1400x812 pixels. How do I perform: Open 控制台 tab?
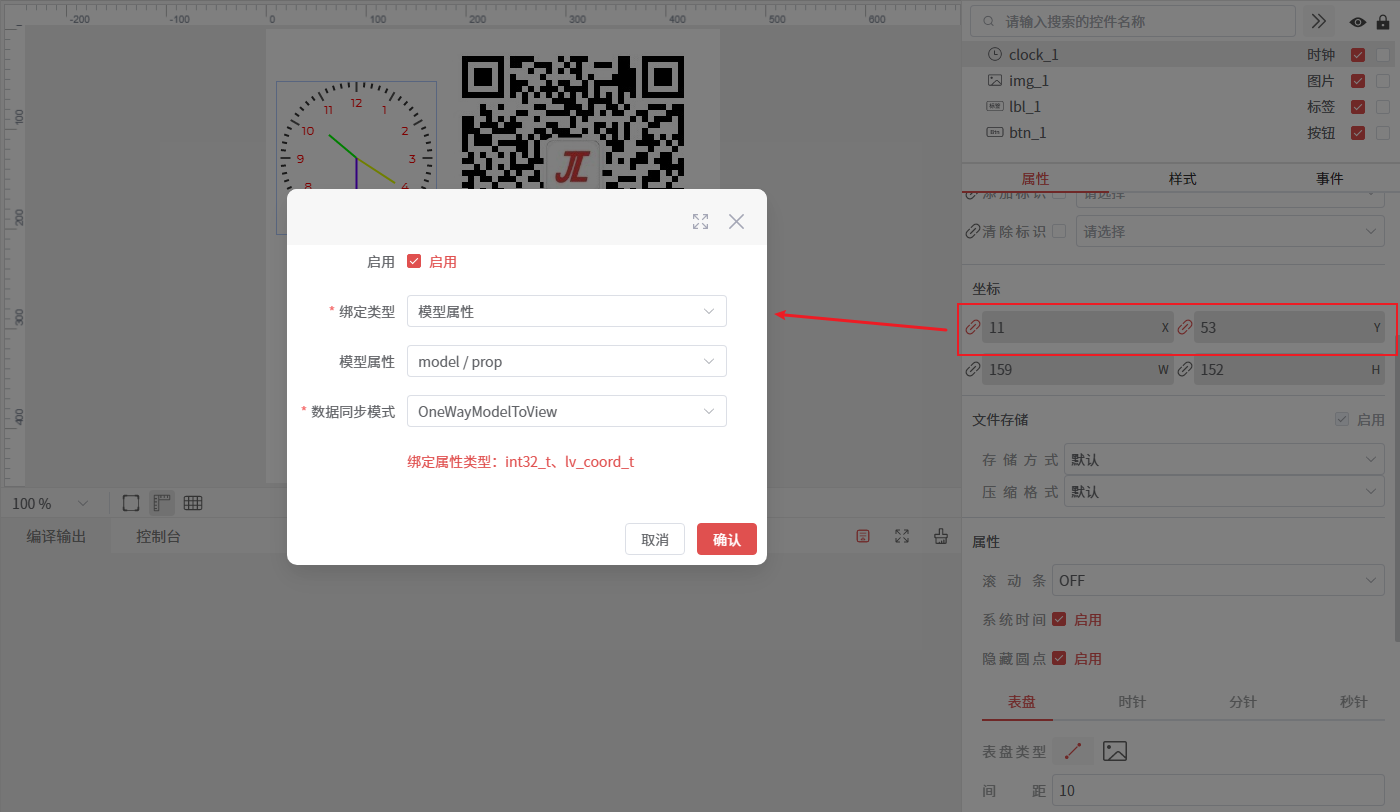coord(159,537)
